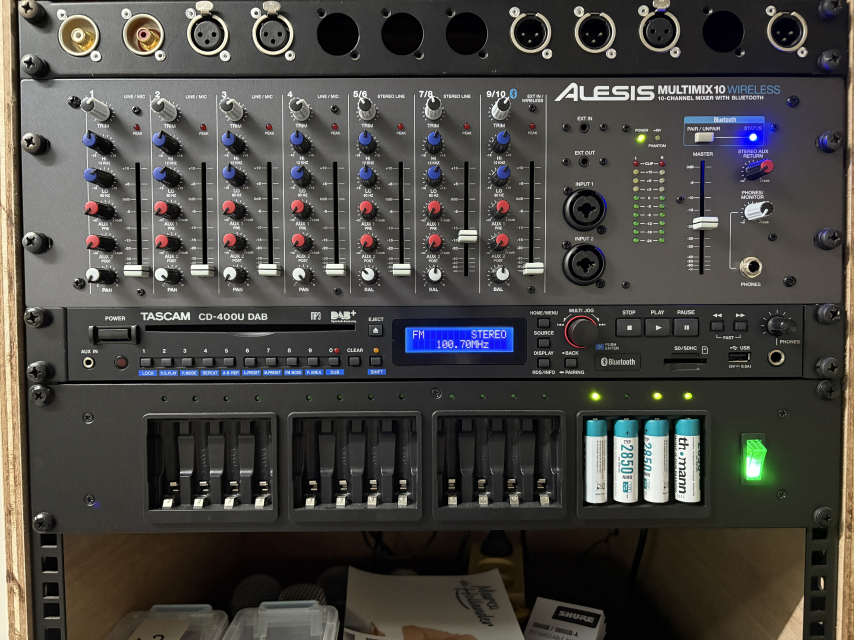This screenshot has width=854, height=640.
Task: Click the Bluetooth logo on the Tascam
Action: click(x=618, y=362)
